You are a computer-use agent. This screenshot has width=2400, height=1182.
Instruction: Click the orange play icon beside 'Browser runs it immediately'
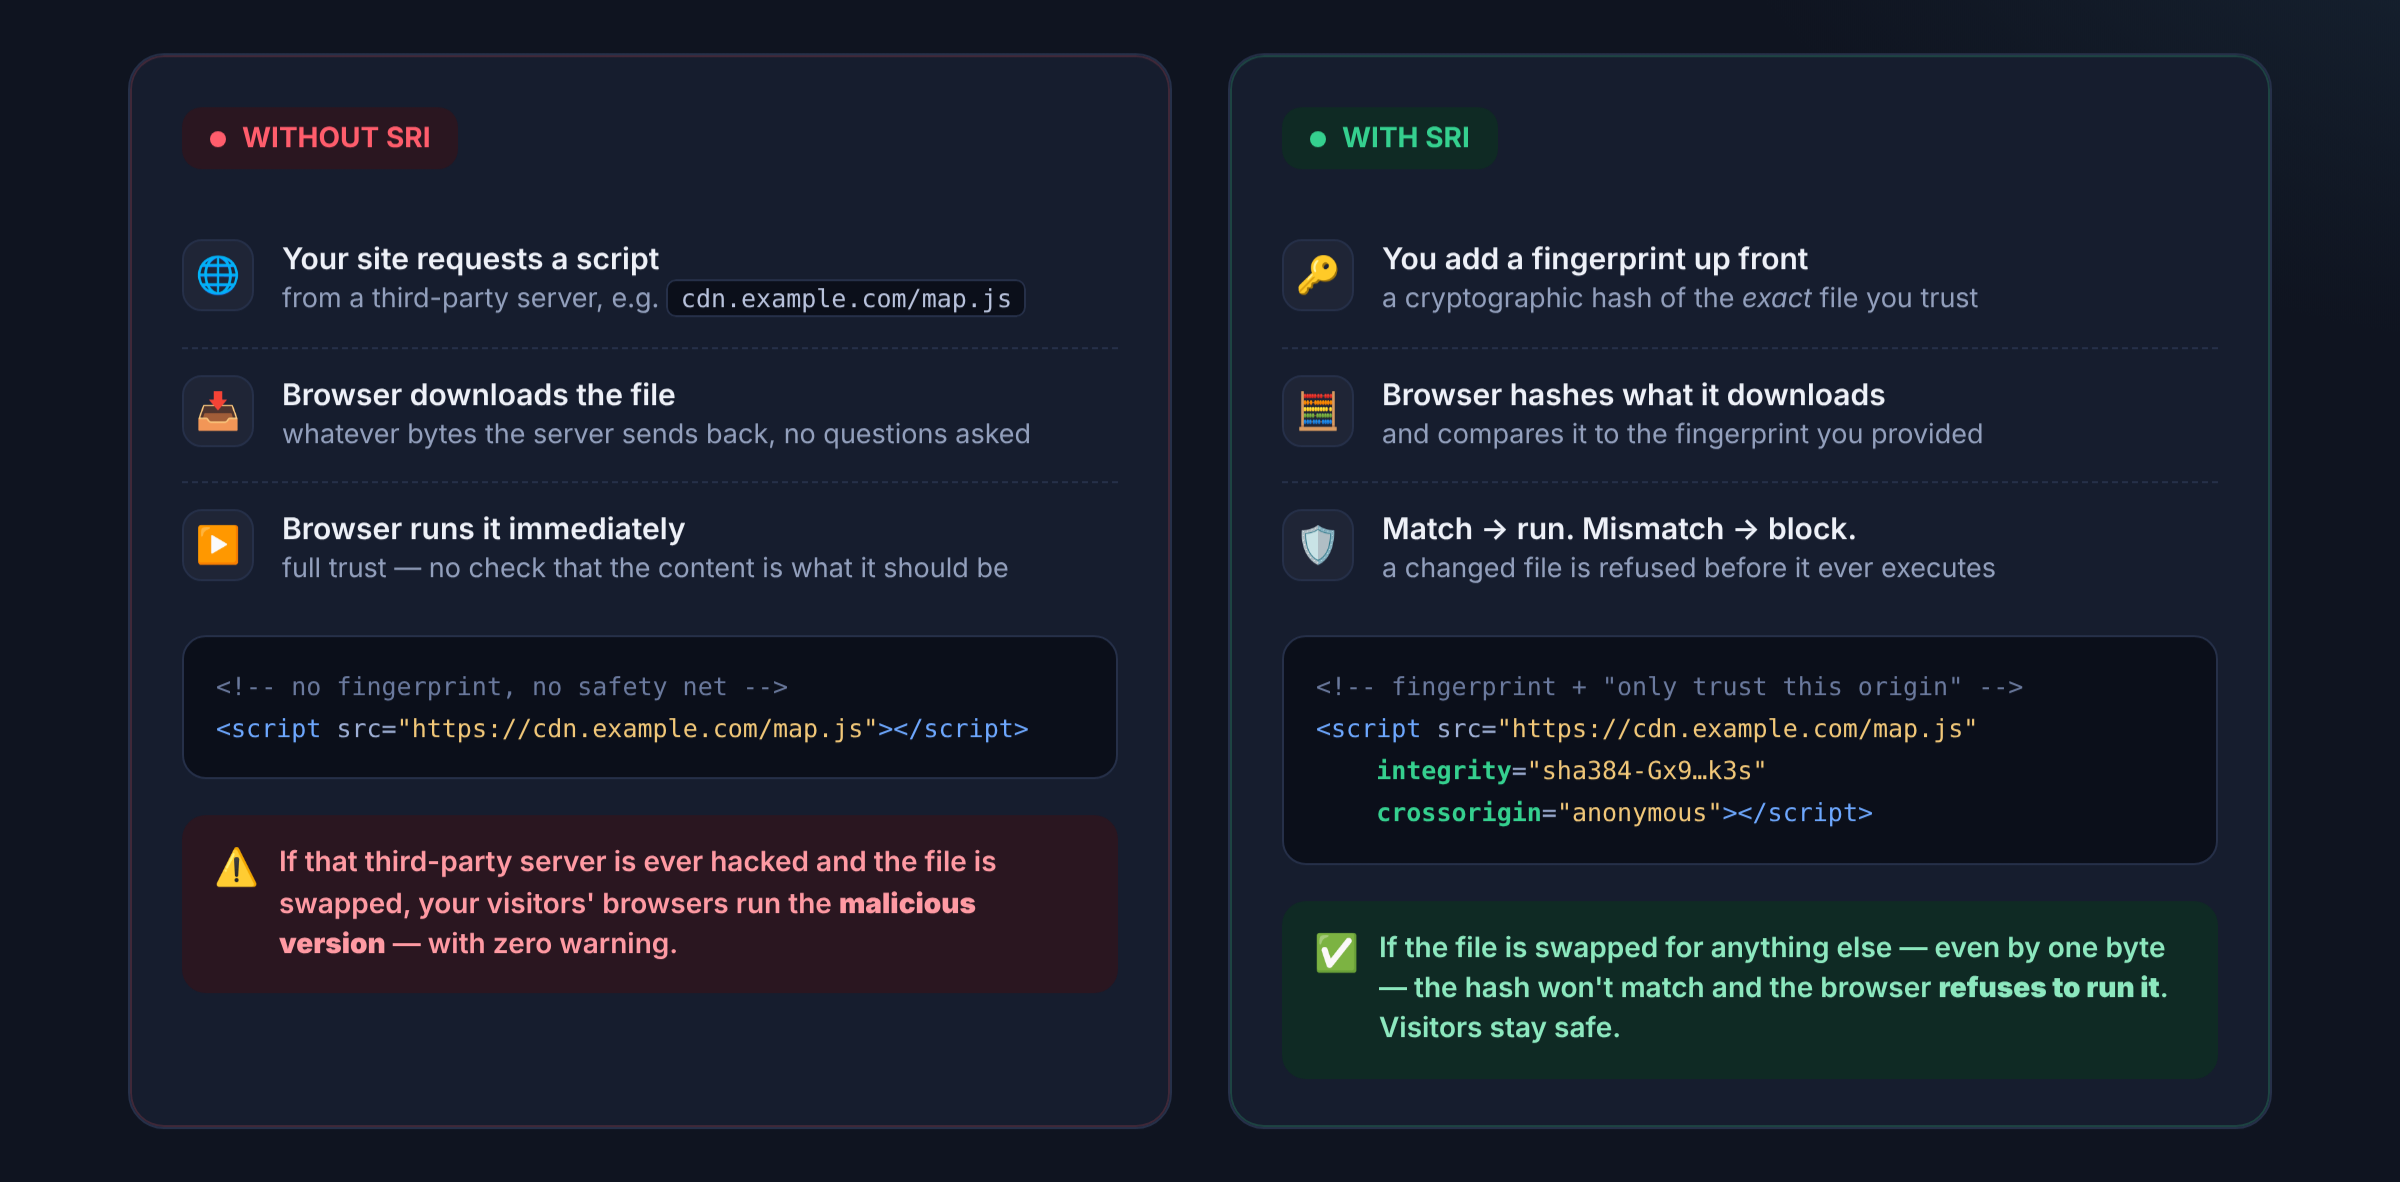coord(218,545)
